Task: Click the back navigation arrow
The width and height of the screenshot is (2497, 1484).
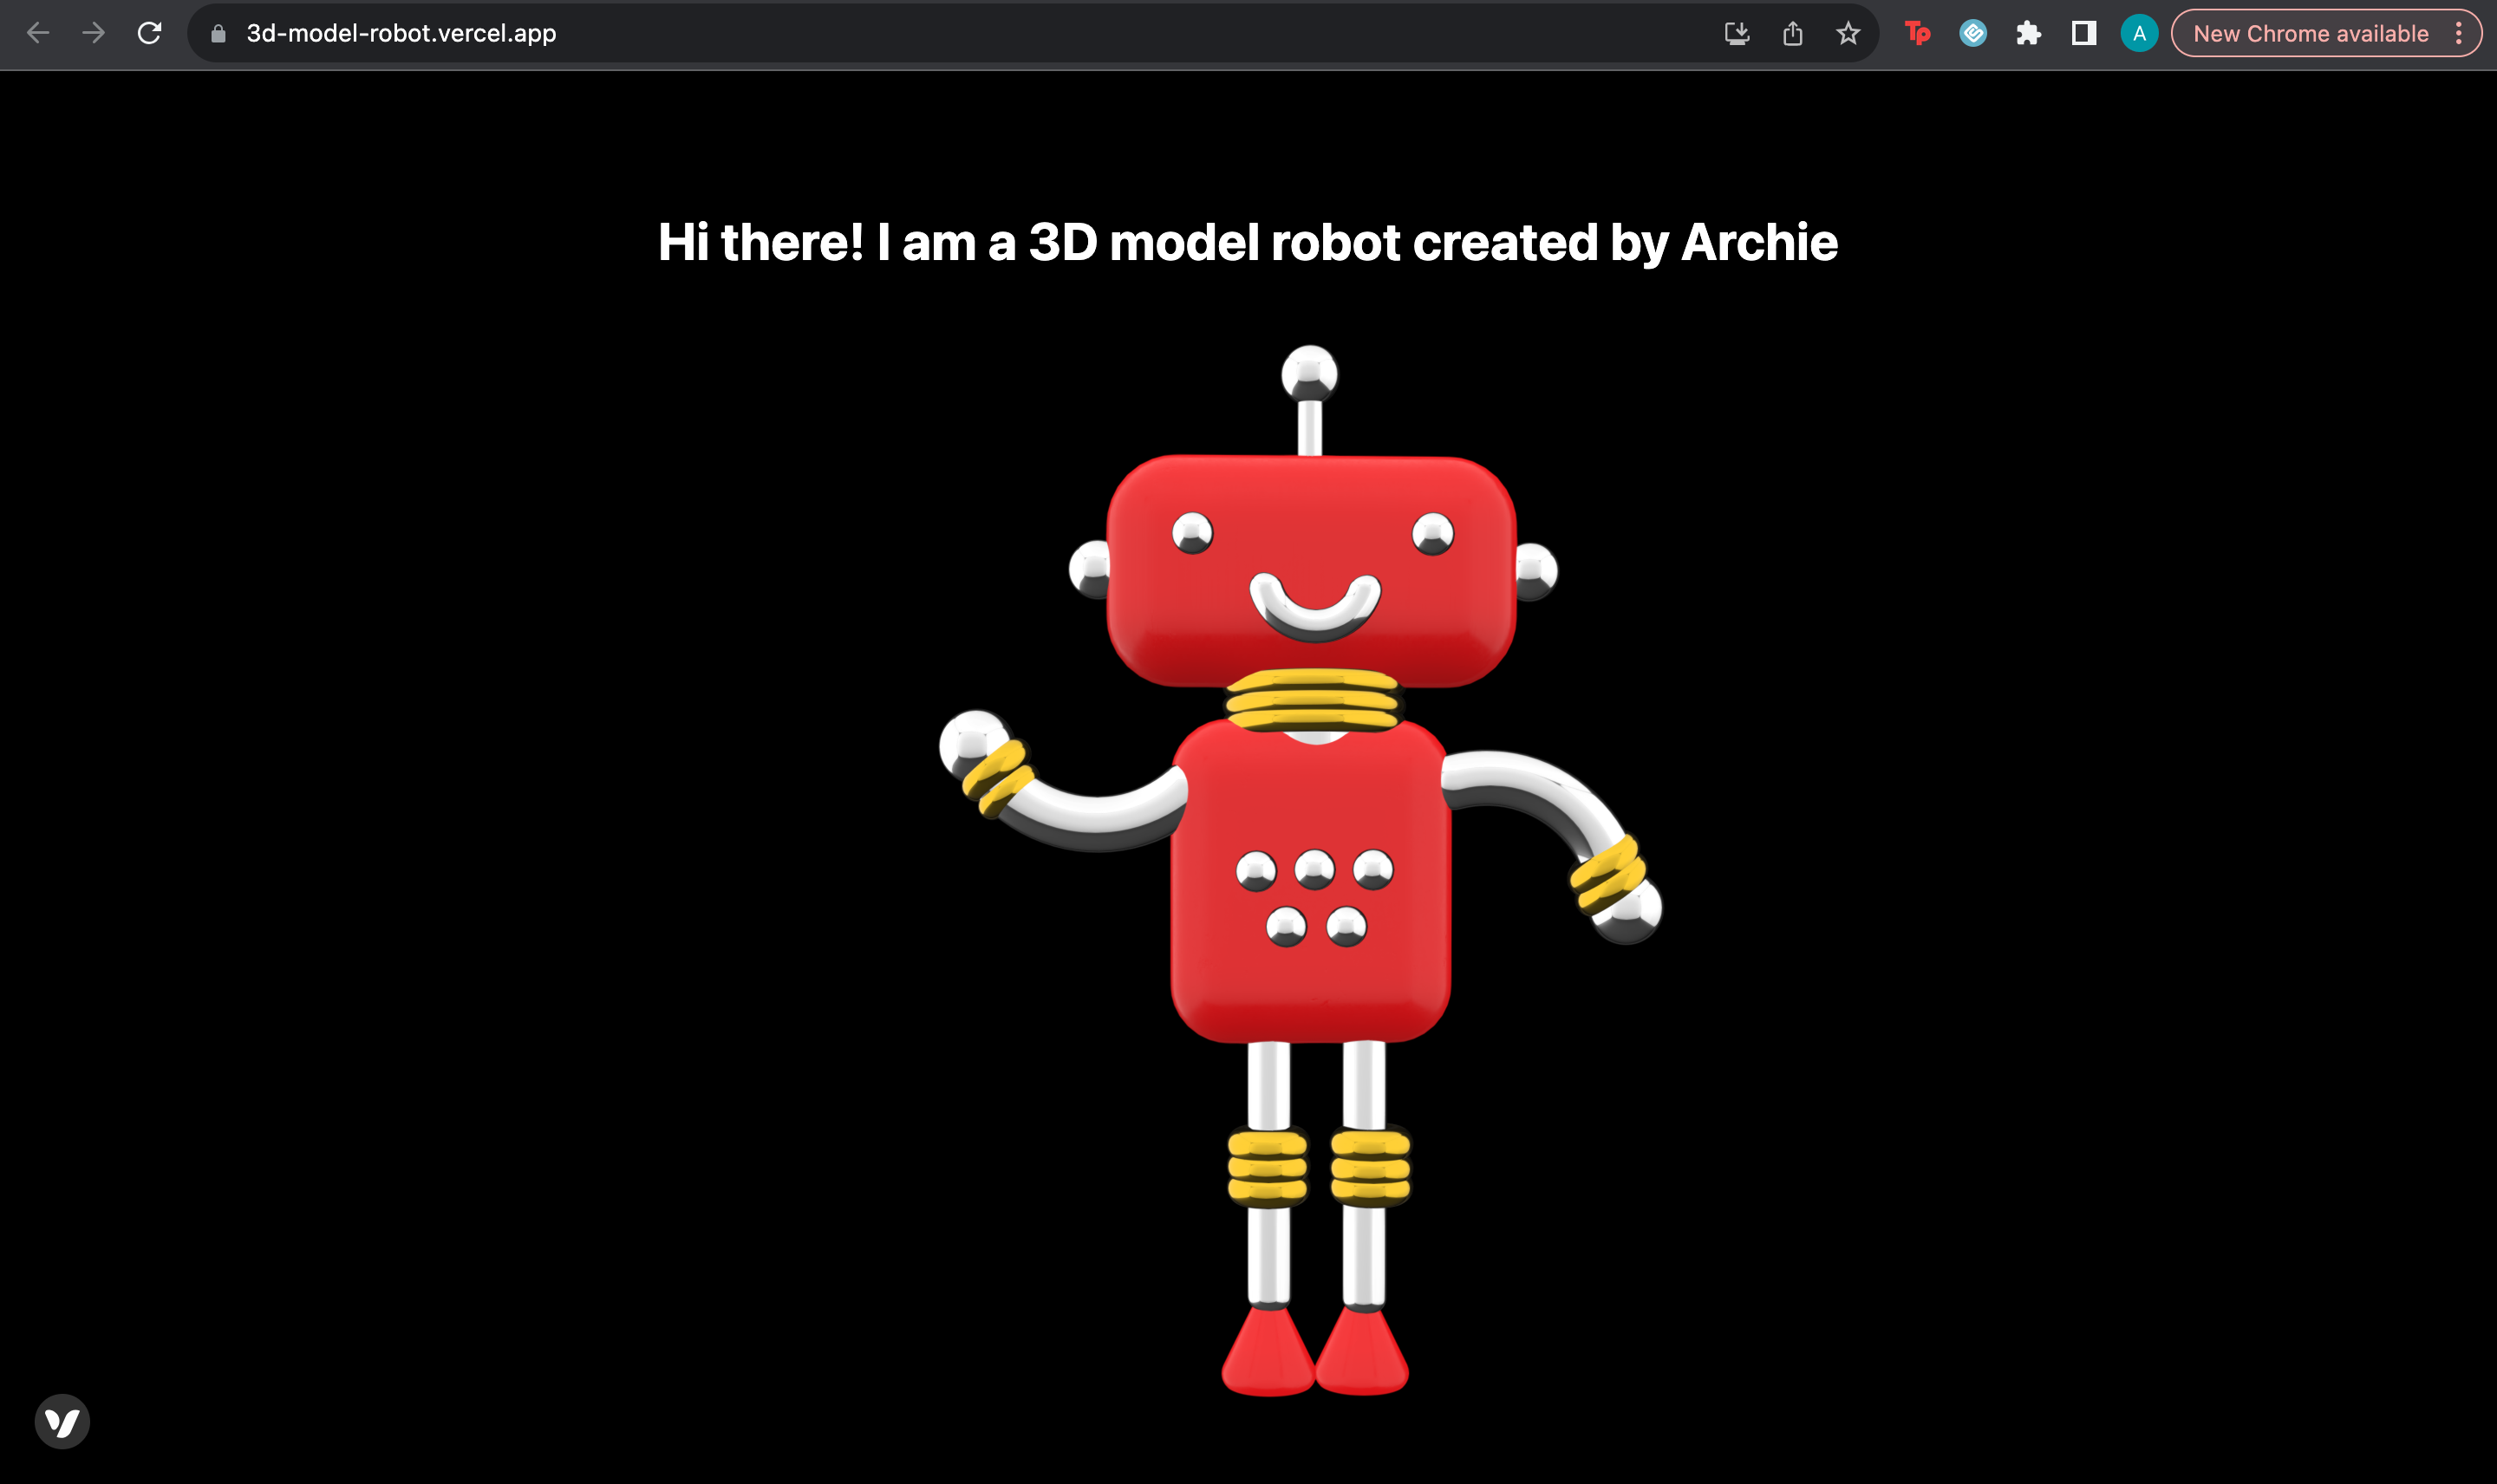Action: click(37, 33)
